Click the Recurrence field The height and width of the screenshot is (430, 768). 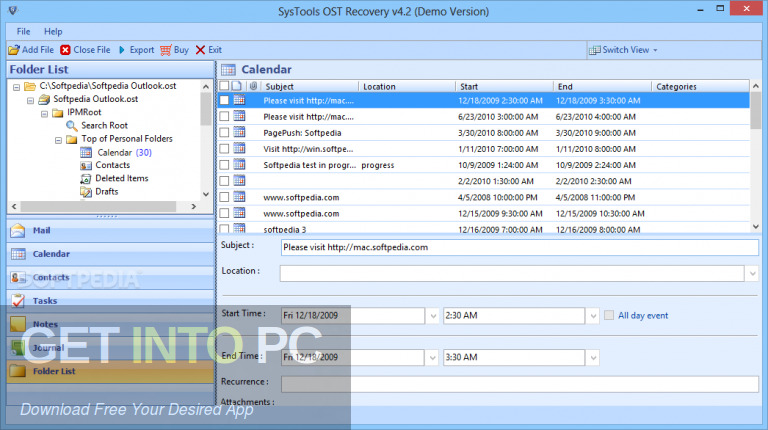click(x=520, y=384)
